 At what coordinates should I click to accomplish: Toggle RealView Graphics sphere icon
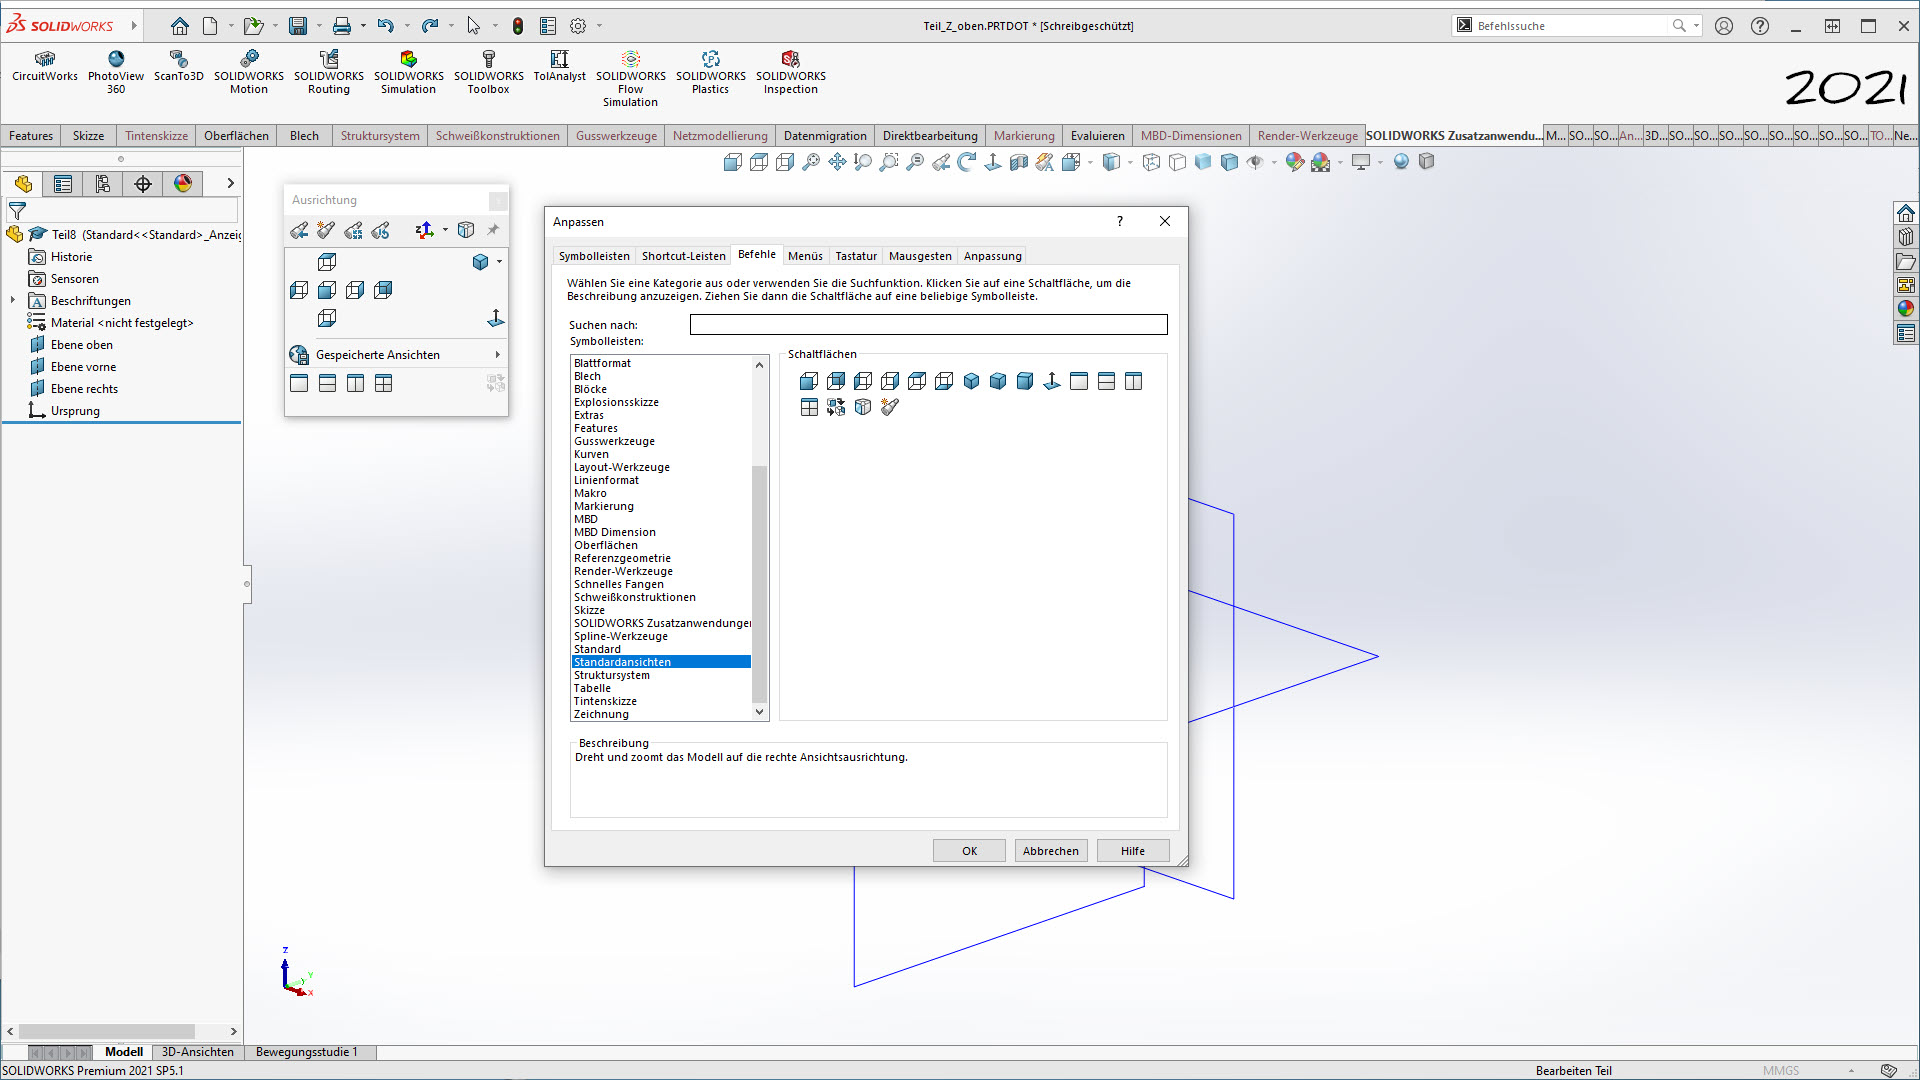tap(1401, 162)
